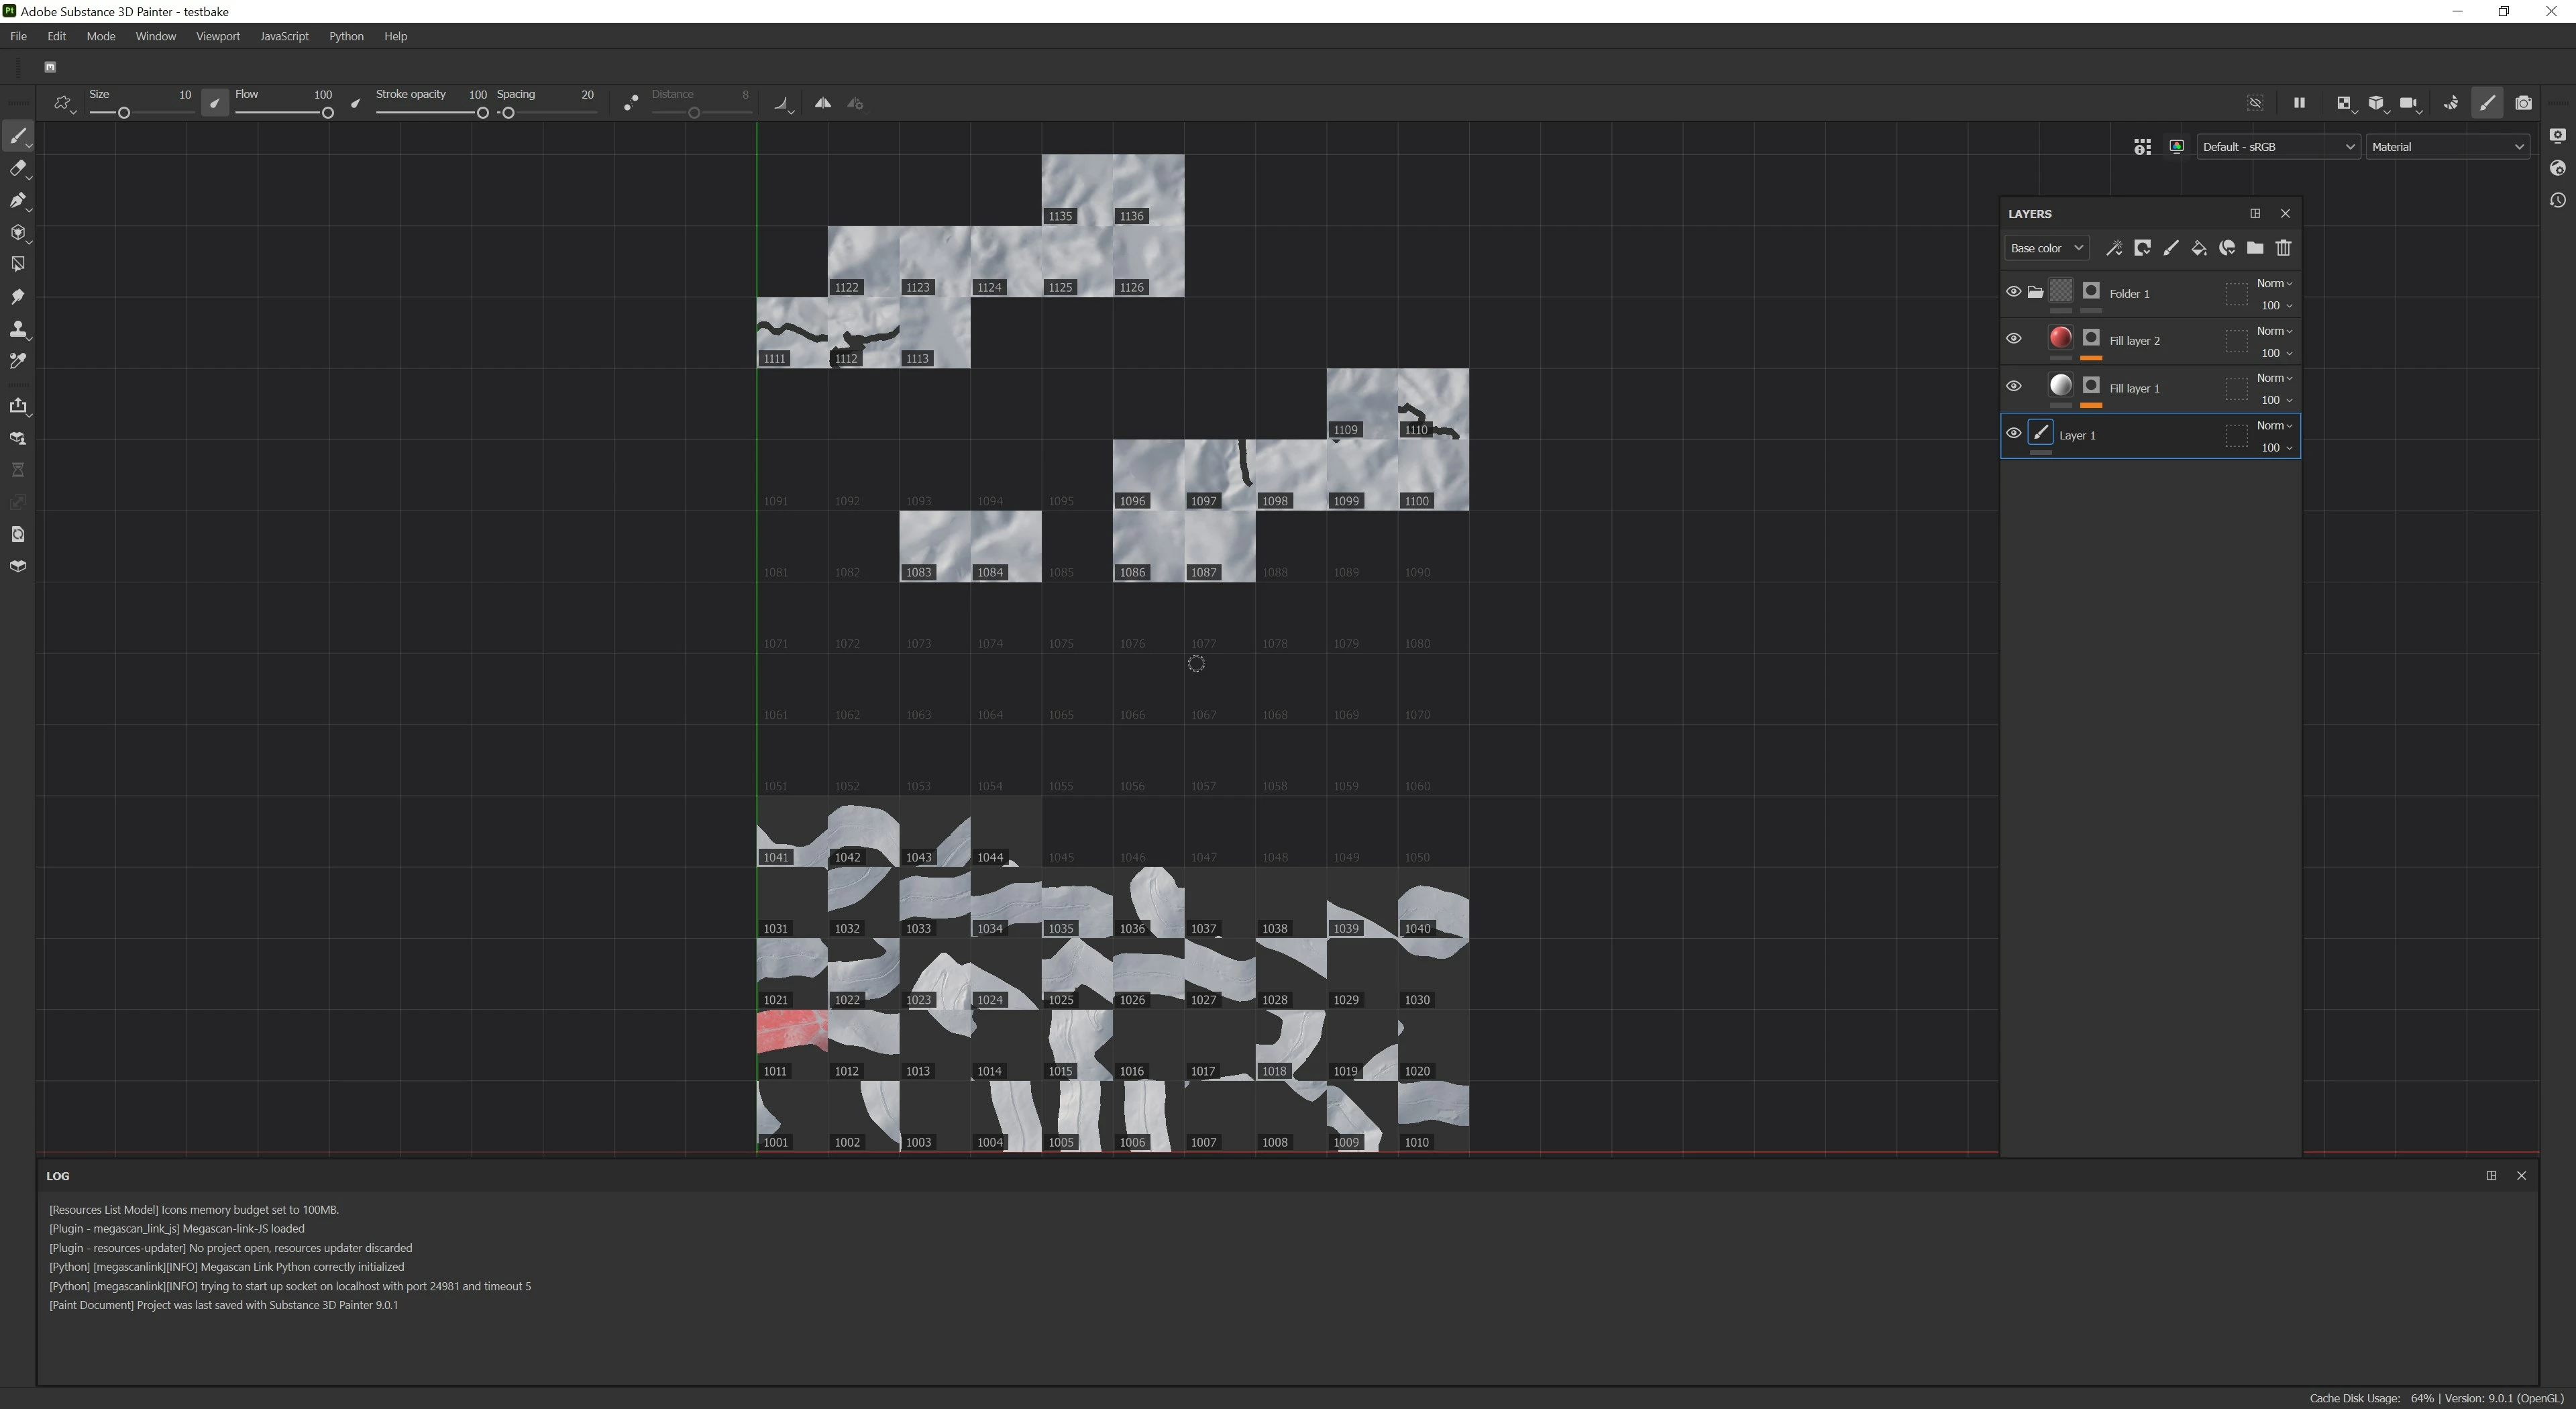
Task: Toggle visibility of Folder 1
Action: tap(2013, 292)
